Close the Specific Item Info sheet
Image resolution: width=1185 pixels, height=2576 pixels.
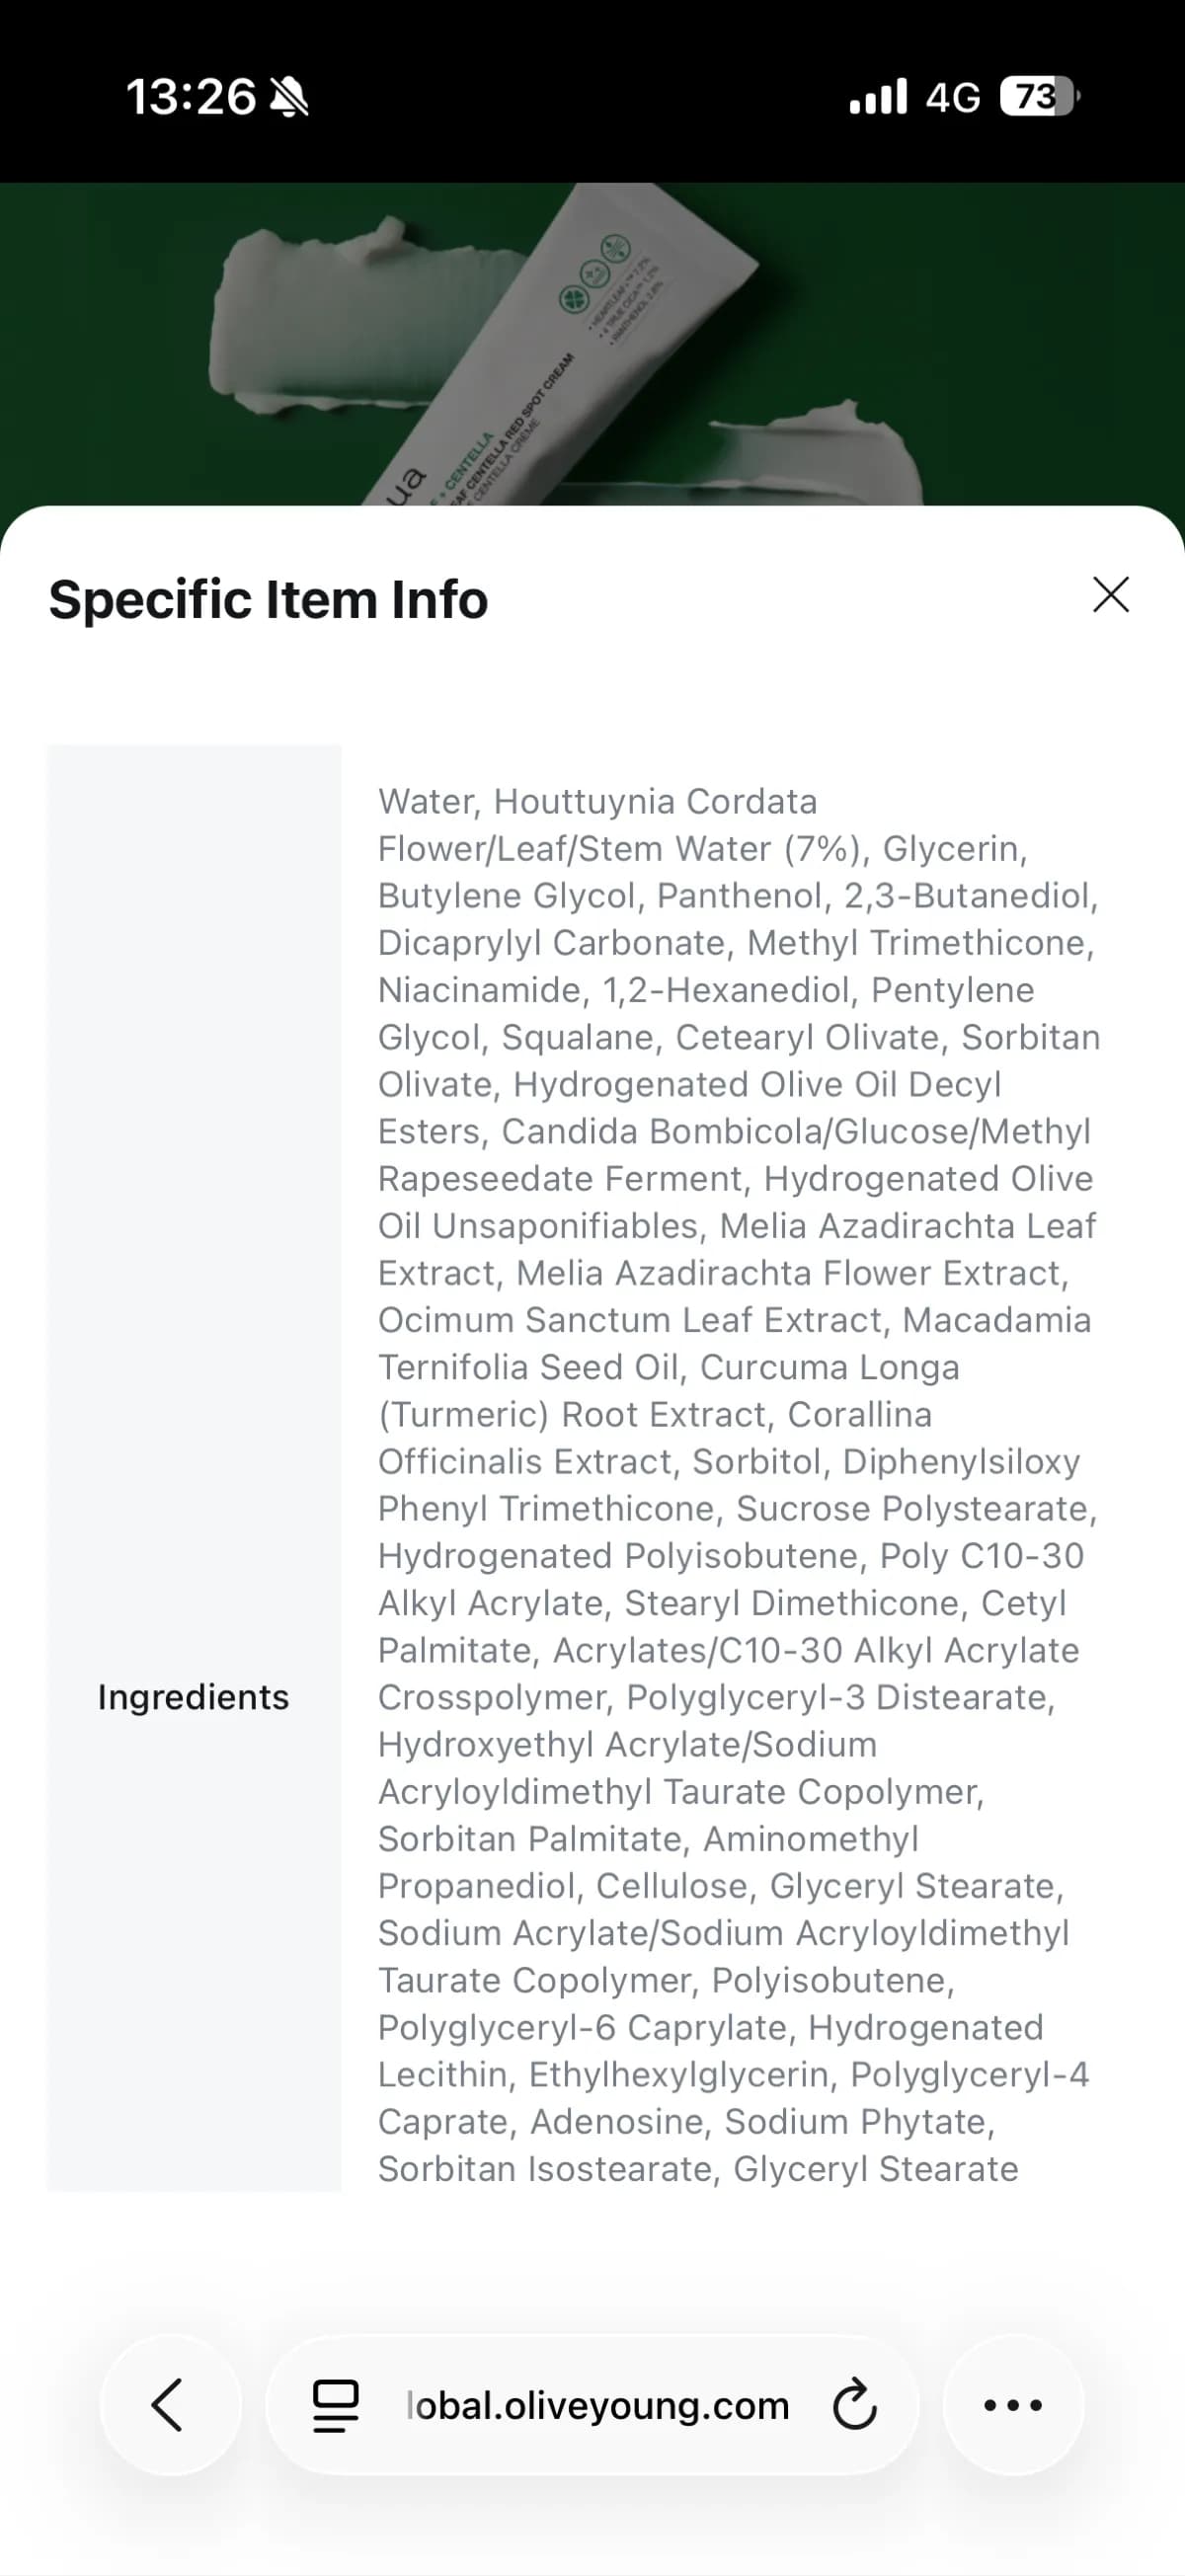point(1110,595)
